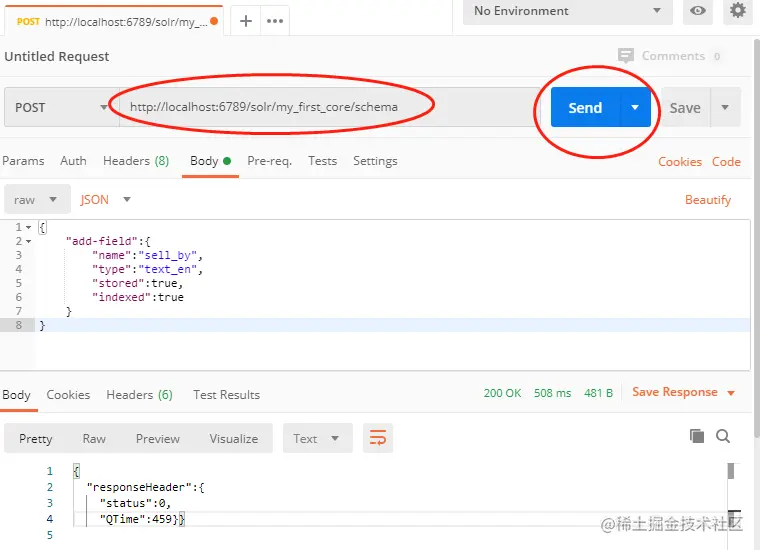Click the request URL input field
The image size is (760, 550).
[330, 107]
